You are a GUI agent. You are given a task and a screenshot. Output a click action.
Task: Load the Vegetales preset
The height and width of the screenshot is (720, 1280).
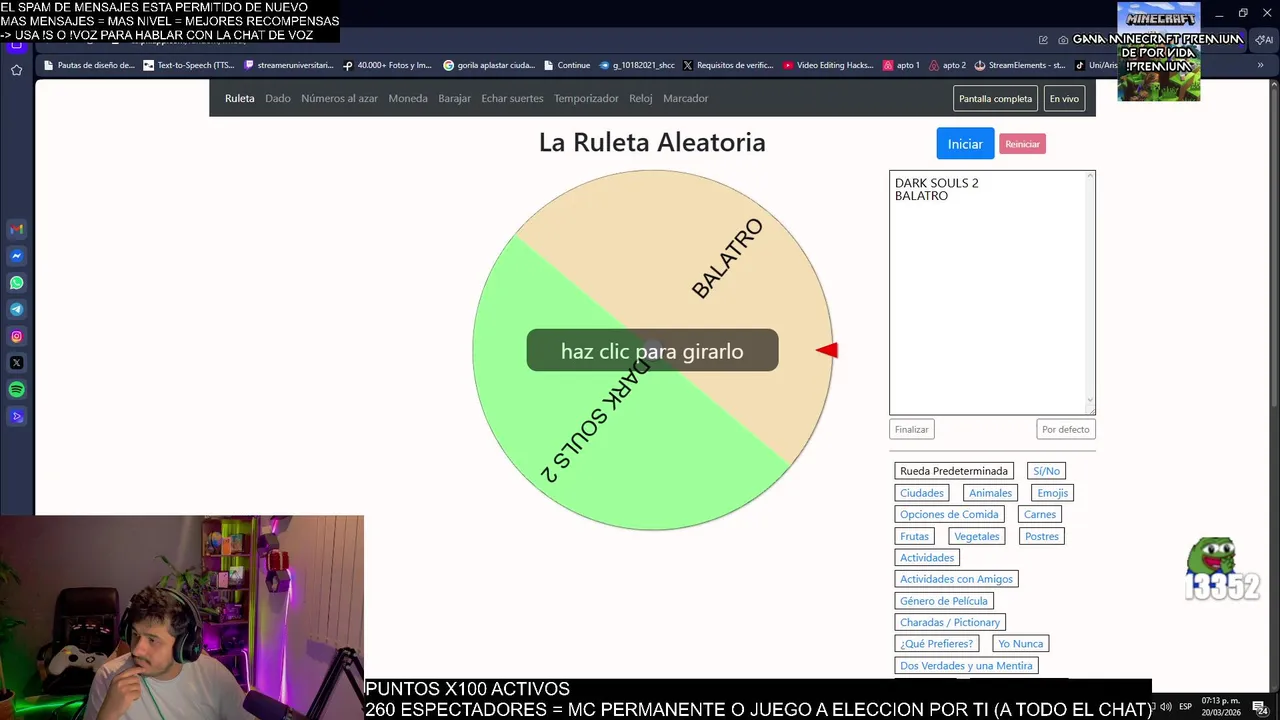point(977,536)
